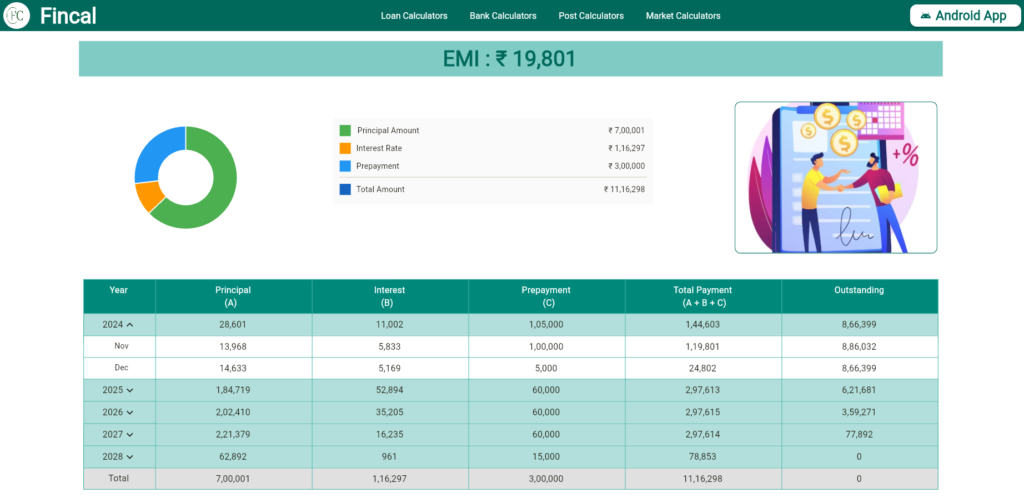Click Principal Amount legend label

[388, 131]
